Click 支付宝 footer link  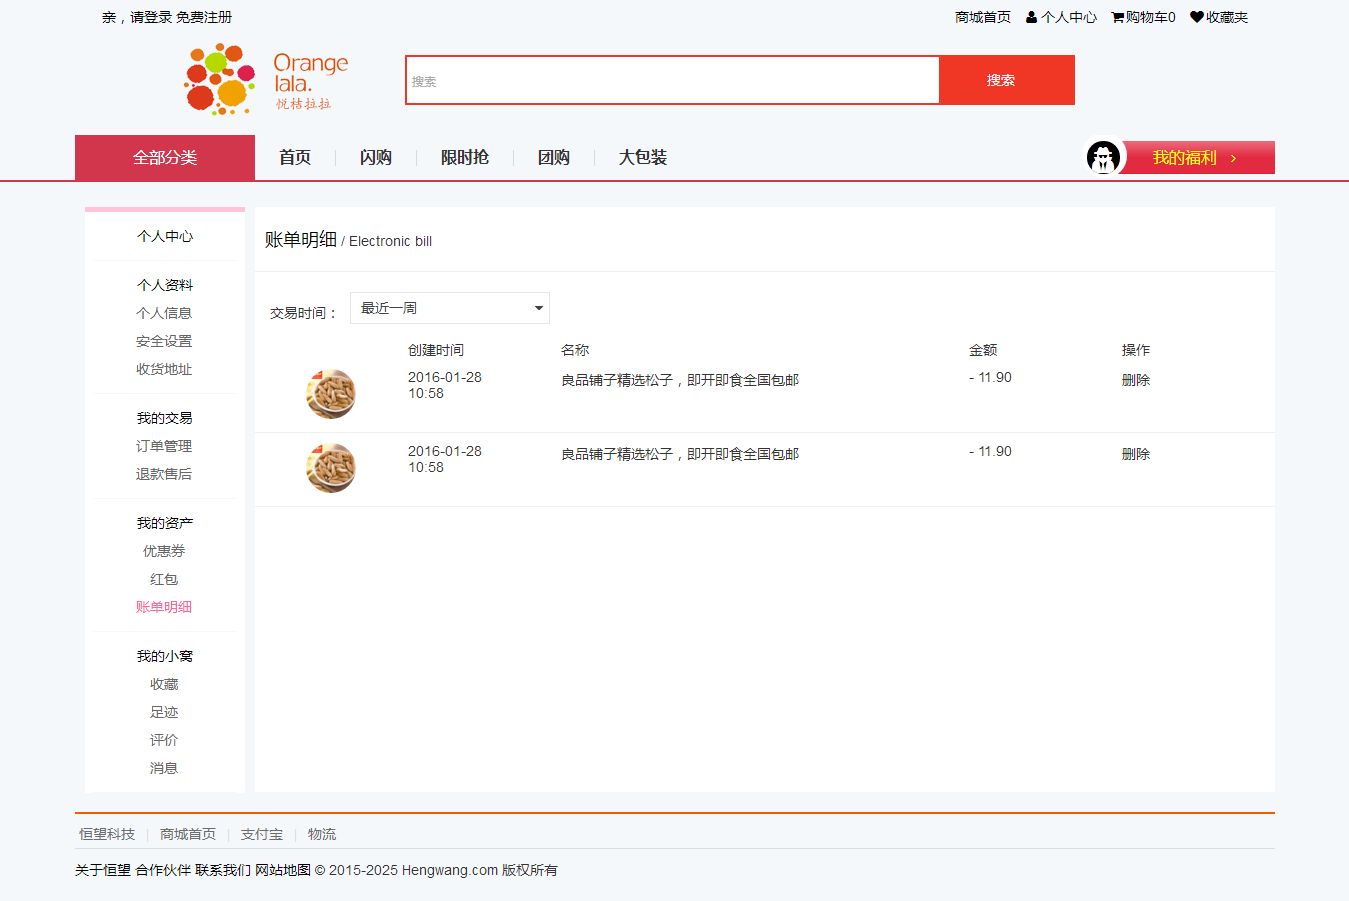[262, 834]
